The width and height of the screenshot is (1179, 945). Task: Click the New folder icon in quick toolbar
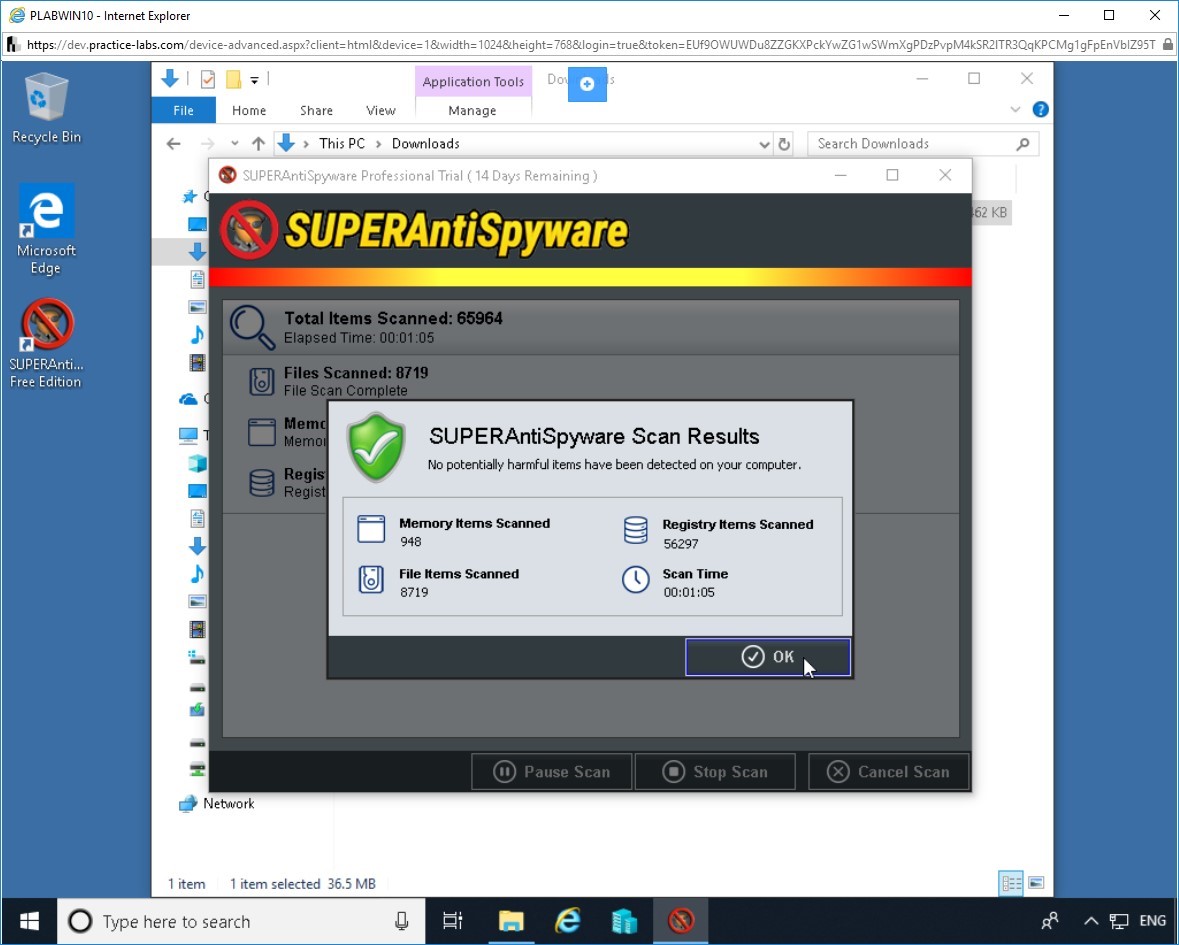click(234, 79)
